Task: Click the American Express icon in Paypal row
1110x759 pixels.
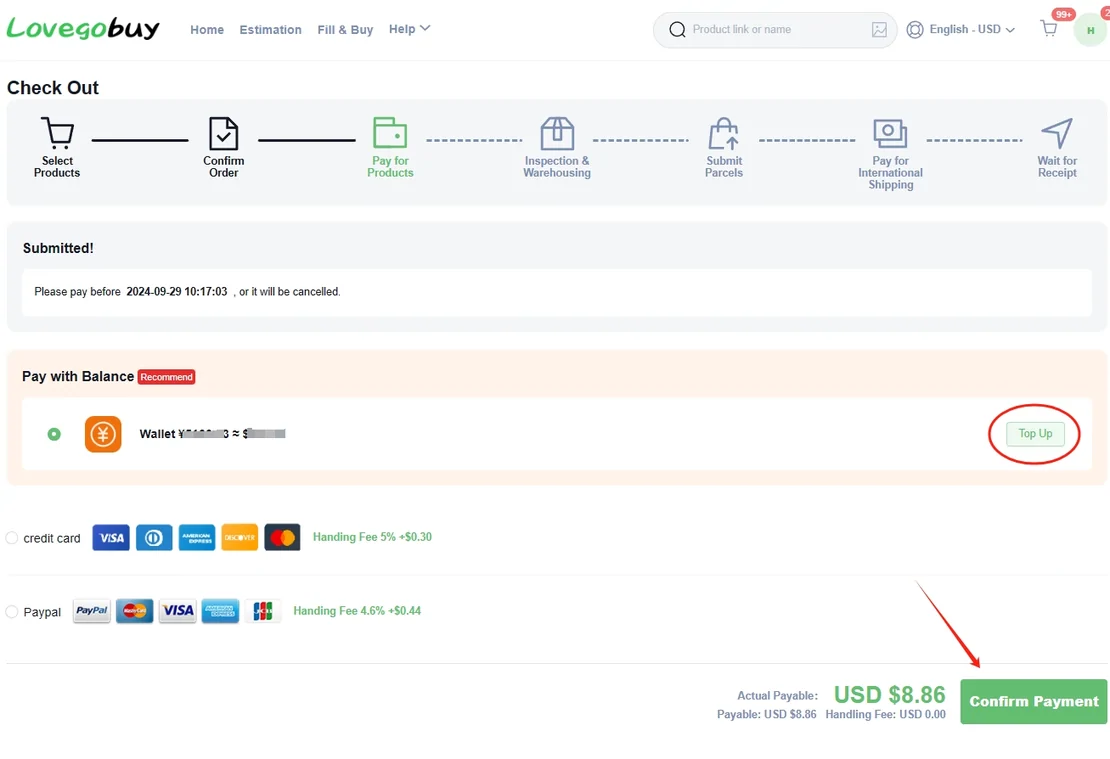Action: (220, 610)
